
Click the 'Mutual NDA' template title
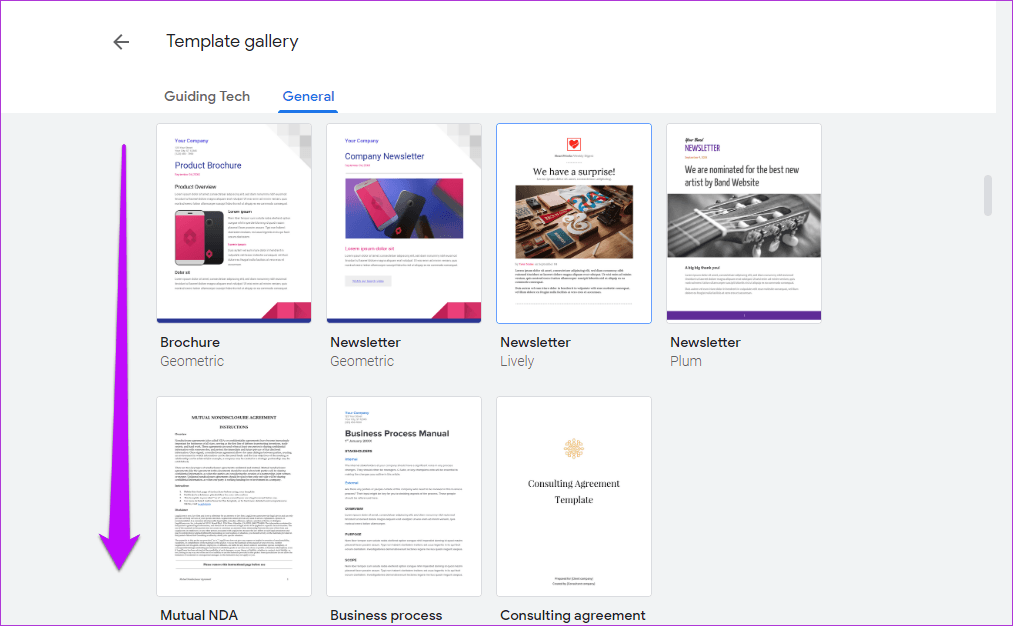click(199, 615)
